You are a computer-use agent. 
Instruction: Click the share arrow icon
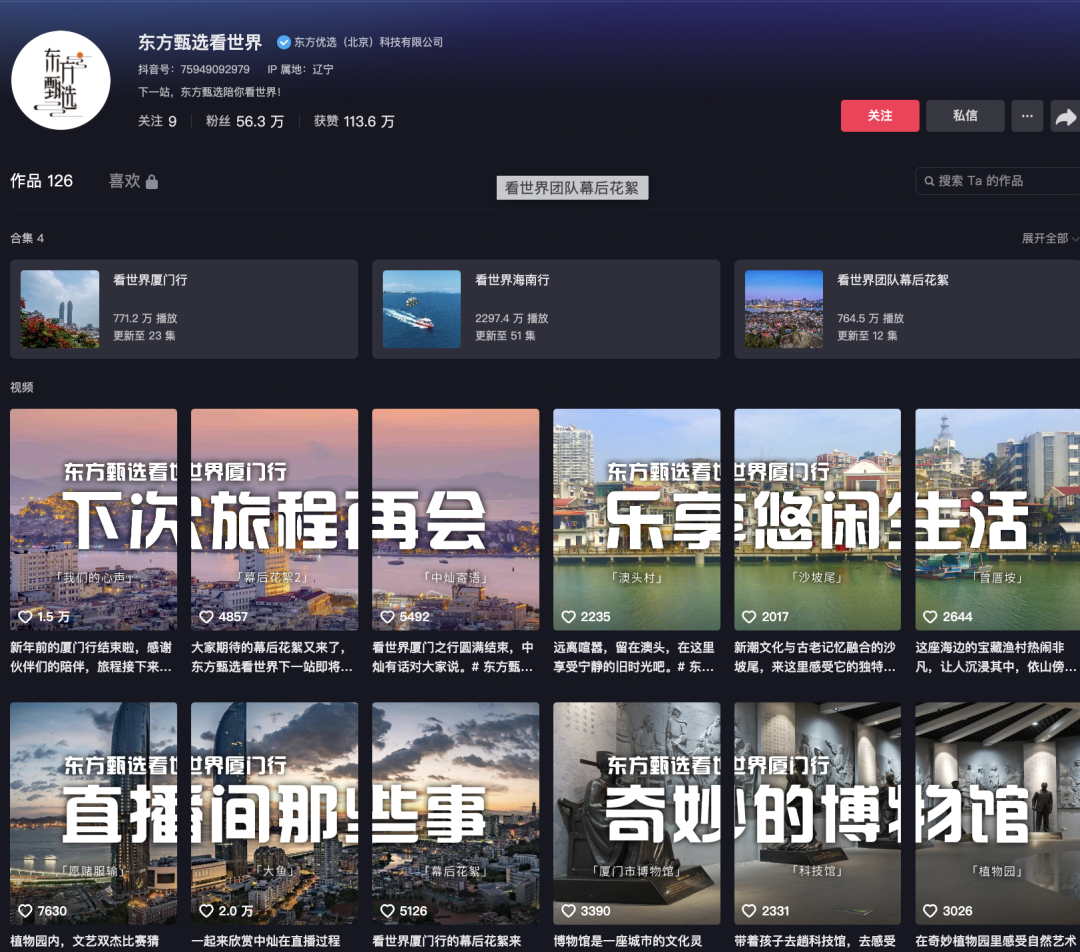click(x=1065, y=116)
